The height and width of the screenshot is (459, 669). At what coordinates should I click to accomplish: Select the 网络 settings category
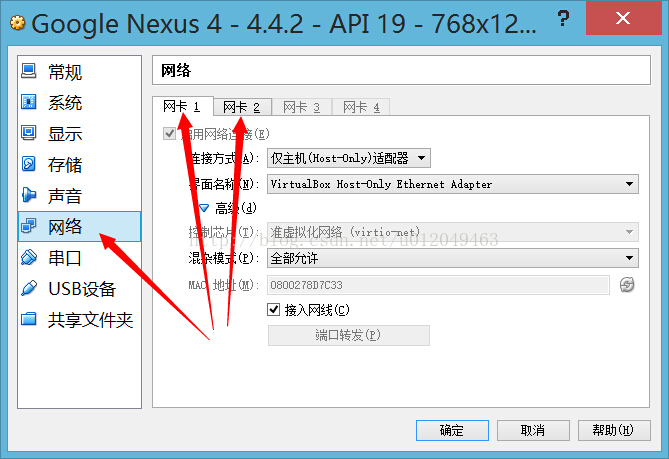click(79, 227)
